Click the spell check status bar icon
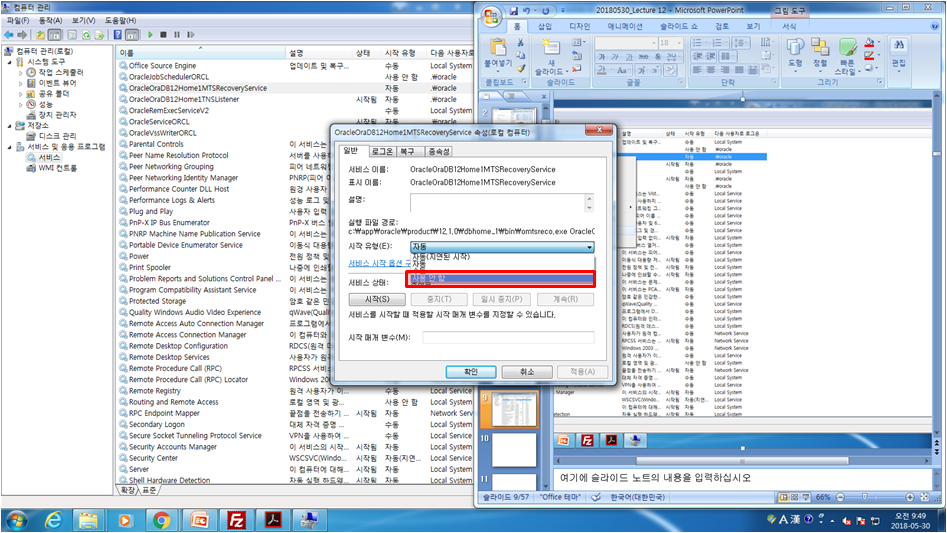This screenshot has height=533, width=947. 596,497
